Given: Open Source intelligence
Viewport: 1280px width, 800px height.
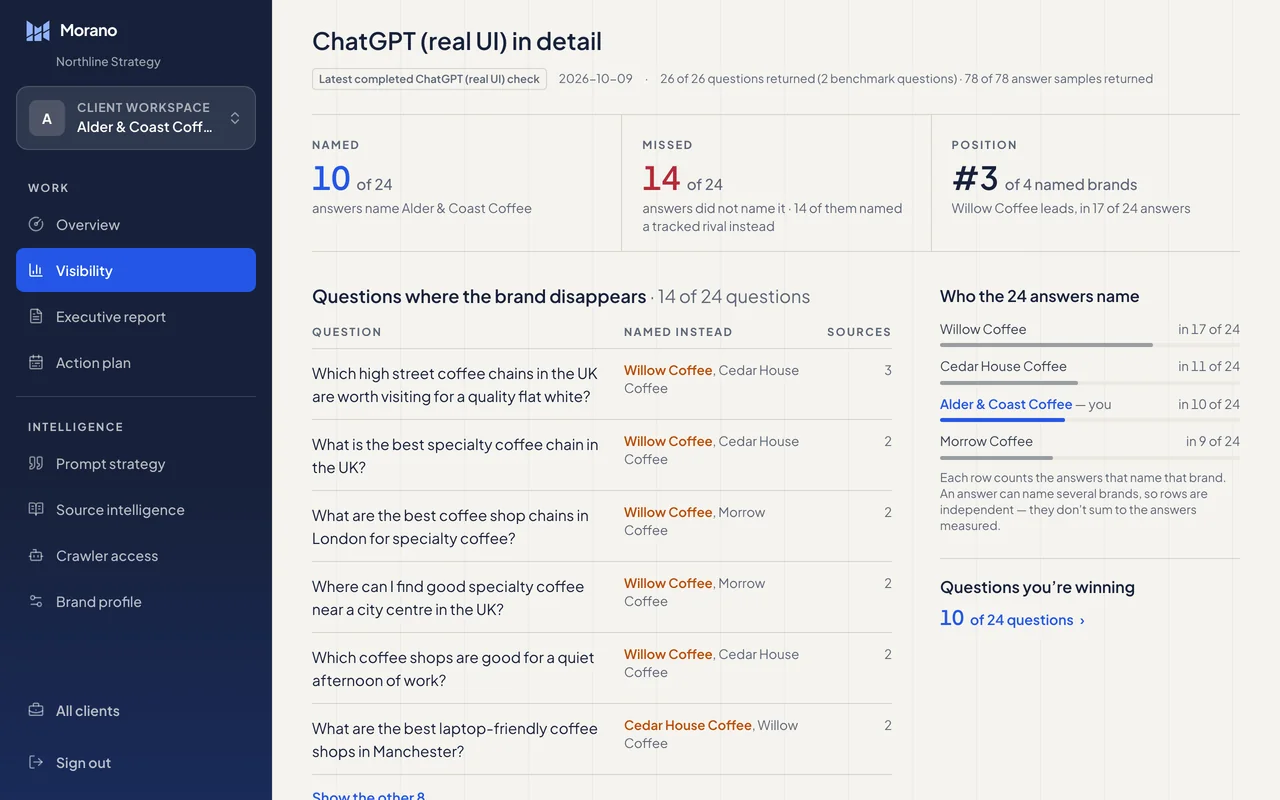Looking at the screenshot, I should tap(136, 509).
